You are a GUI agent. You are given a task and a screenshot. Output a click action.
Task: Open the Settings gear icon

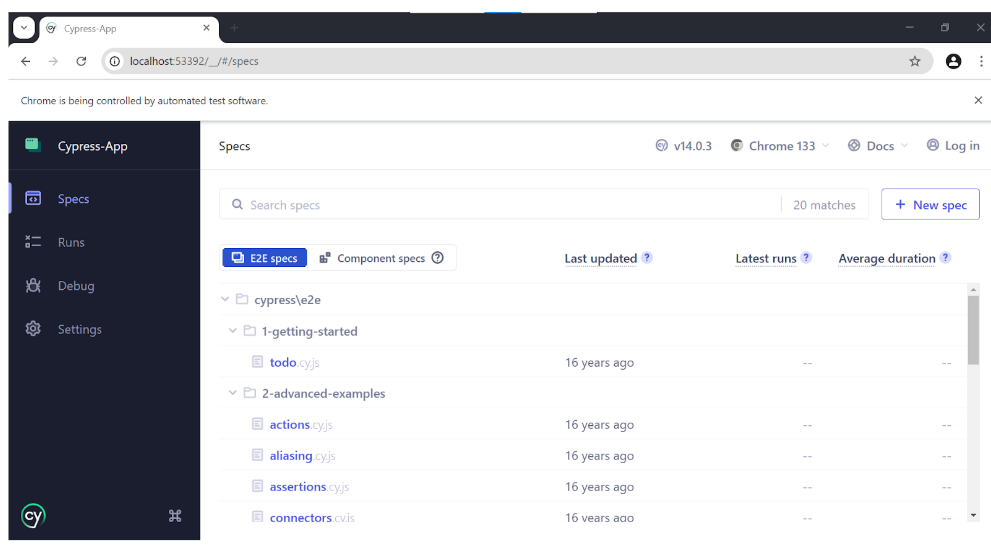(33, 329)
